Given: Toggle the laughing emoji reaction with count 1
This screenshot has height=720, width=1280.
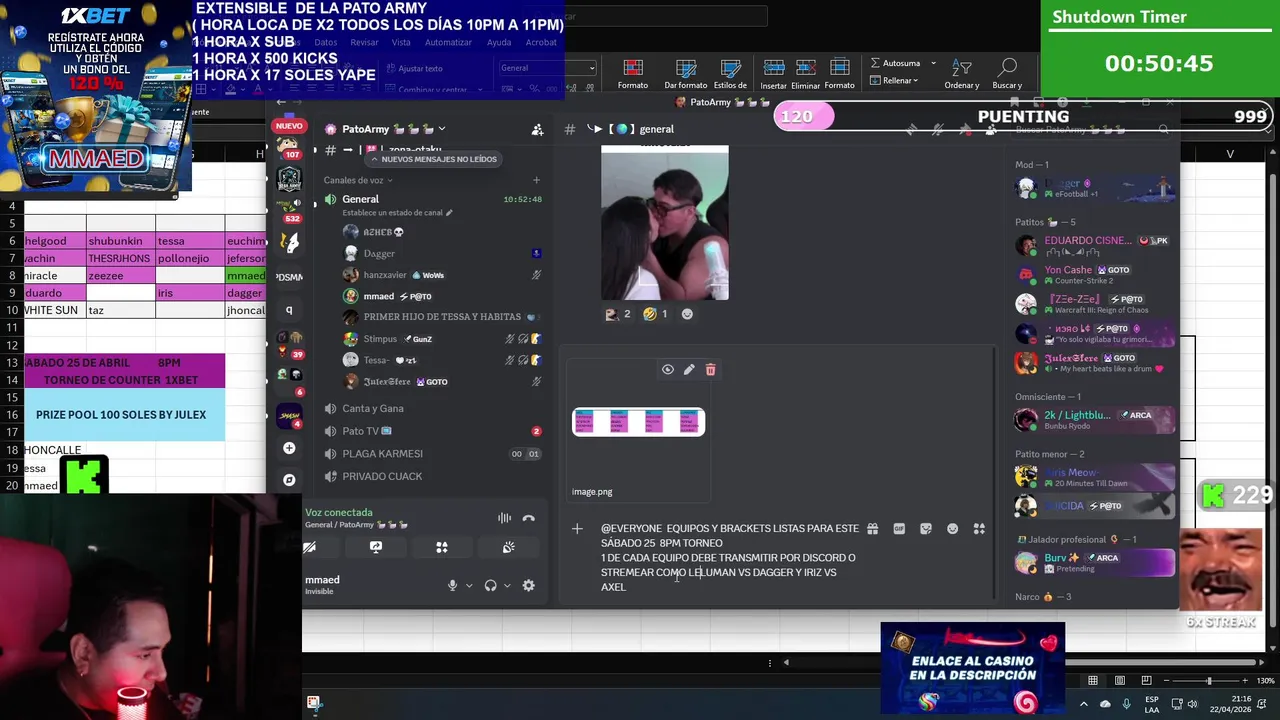Looking at the screenshot, I should [655, 314].
